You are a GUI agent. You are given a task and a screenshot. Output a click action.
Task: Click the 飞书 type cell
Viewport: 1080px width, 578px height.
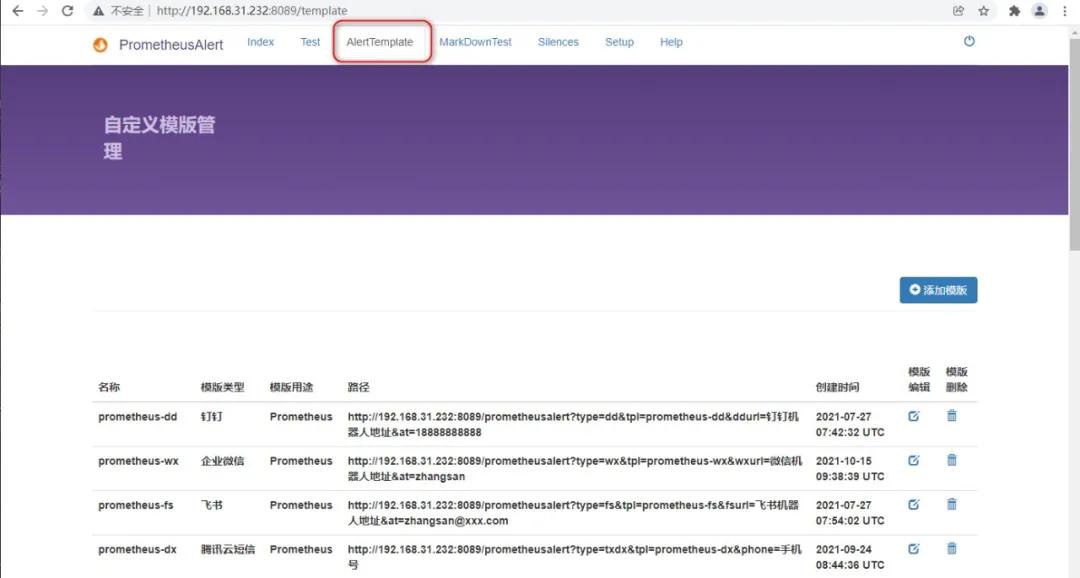pos(211,505)
